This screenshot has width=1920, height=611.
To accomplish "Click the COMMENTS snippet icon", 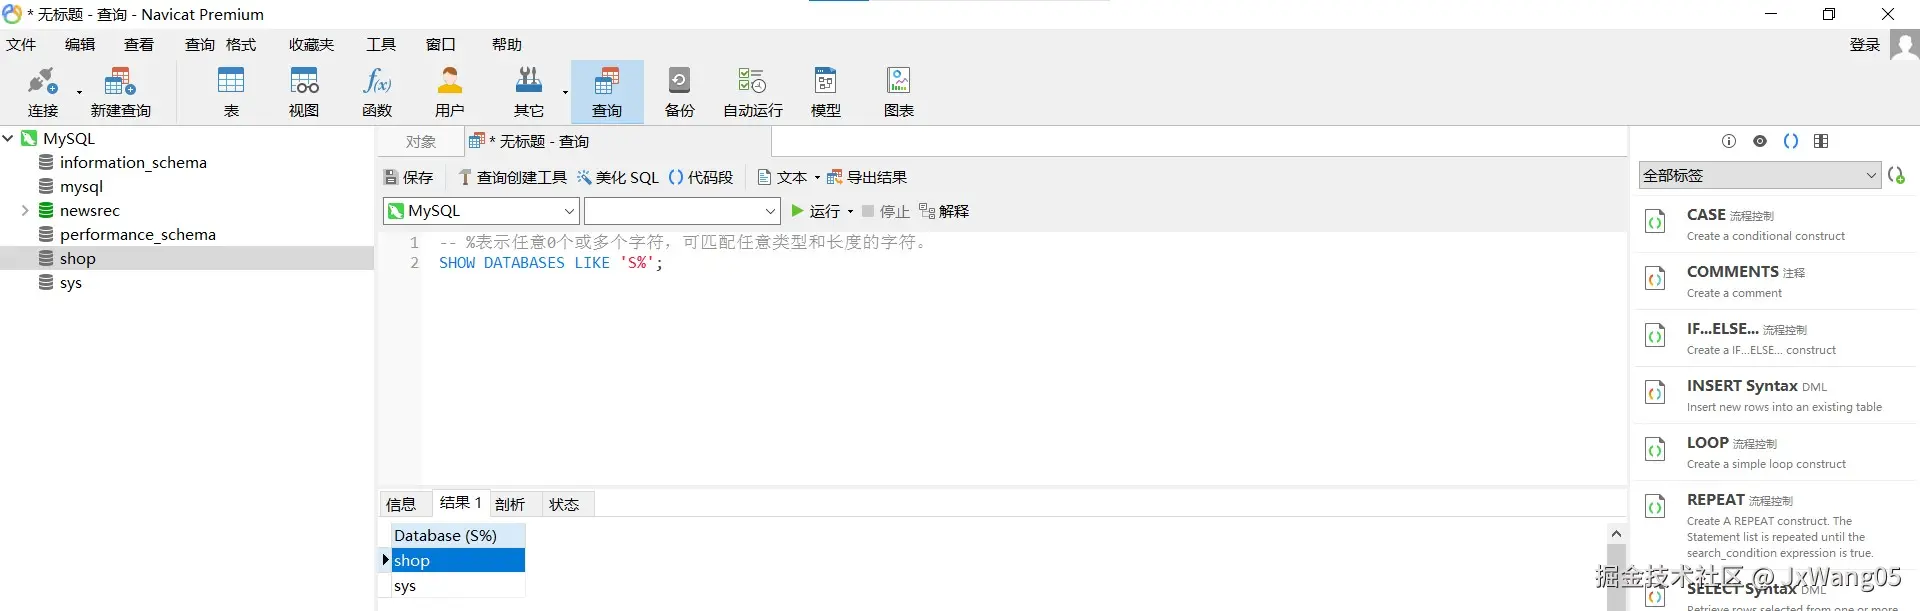I will [1656, 279].
